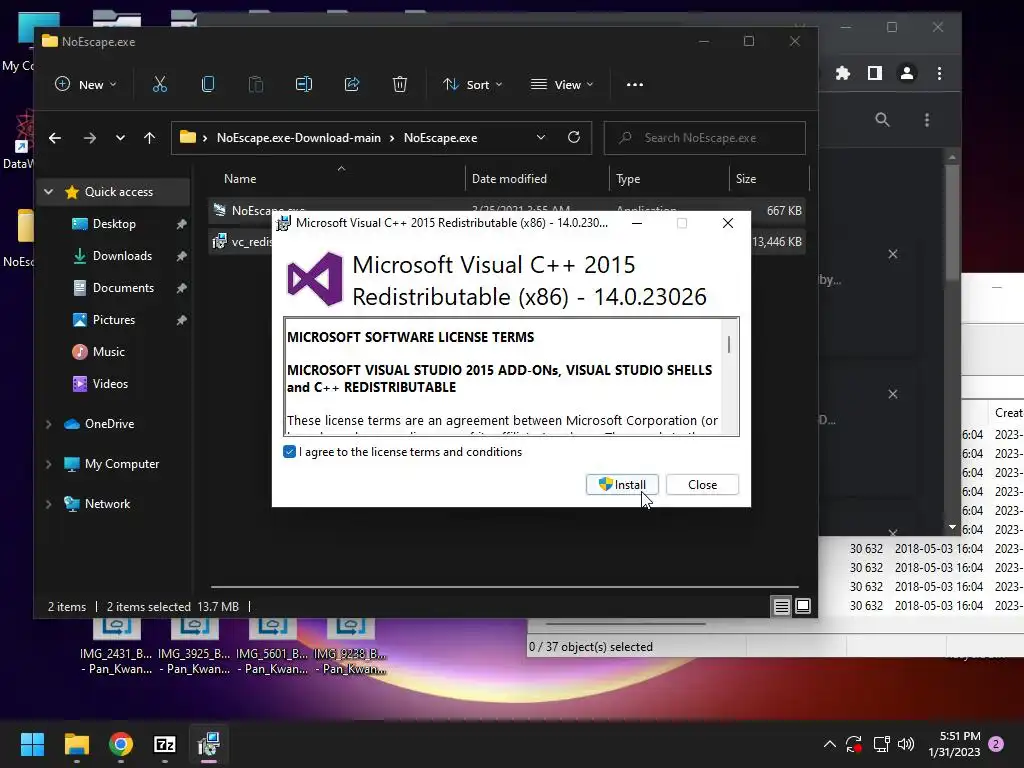Switch to large thumbnails view in status bar

tap(803, 607)
